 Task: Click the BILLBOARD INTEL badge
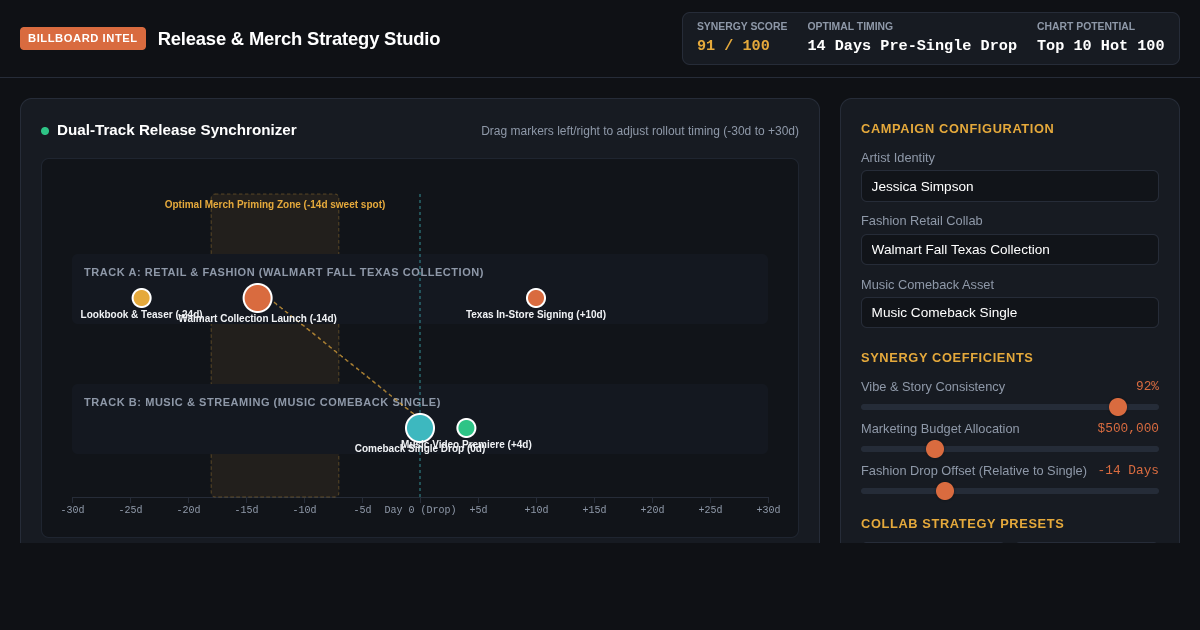tap(83, 38)
